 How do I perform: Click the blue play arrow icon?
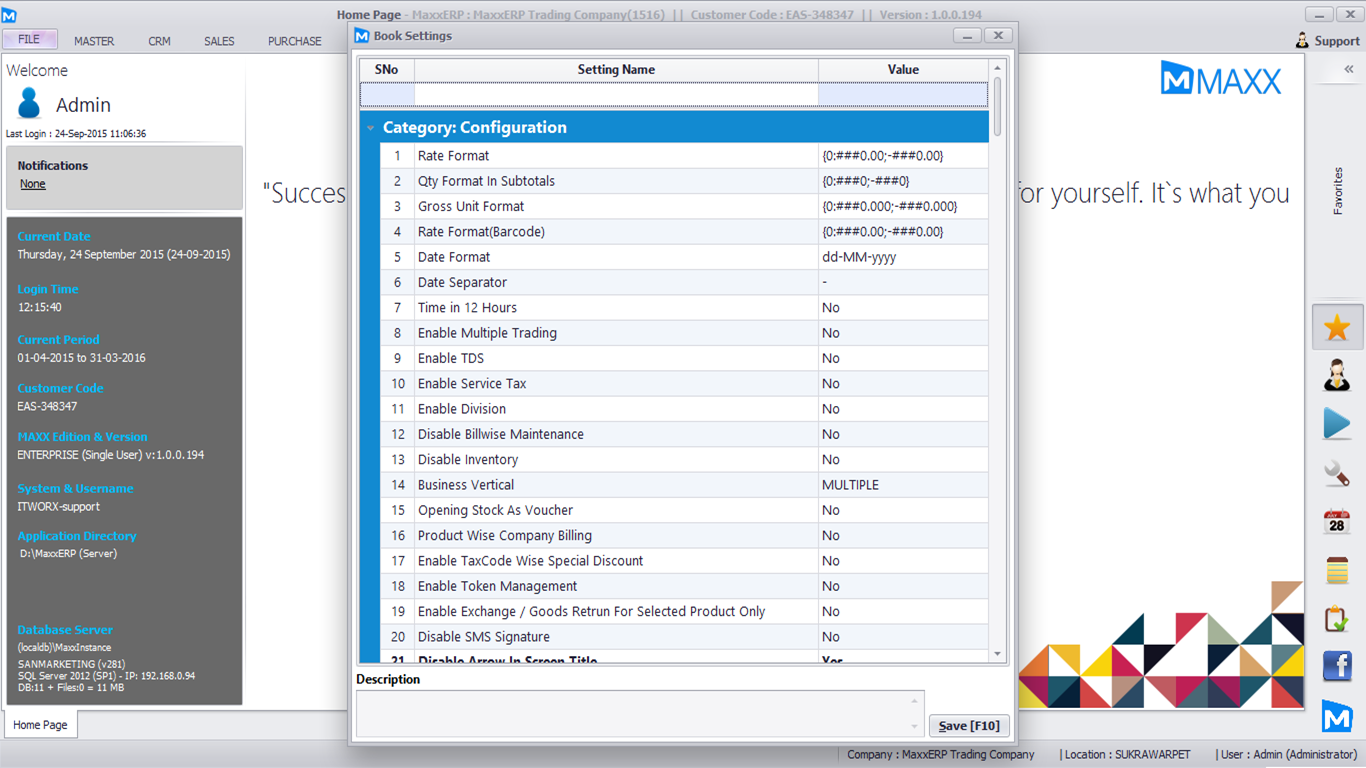tap(1337, 424)
